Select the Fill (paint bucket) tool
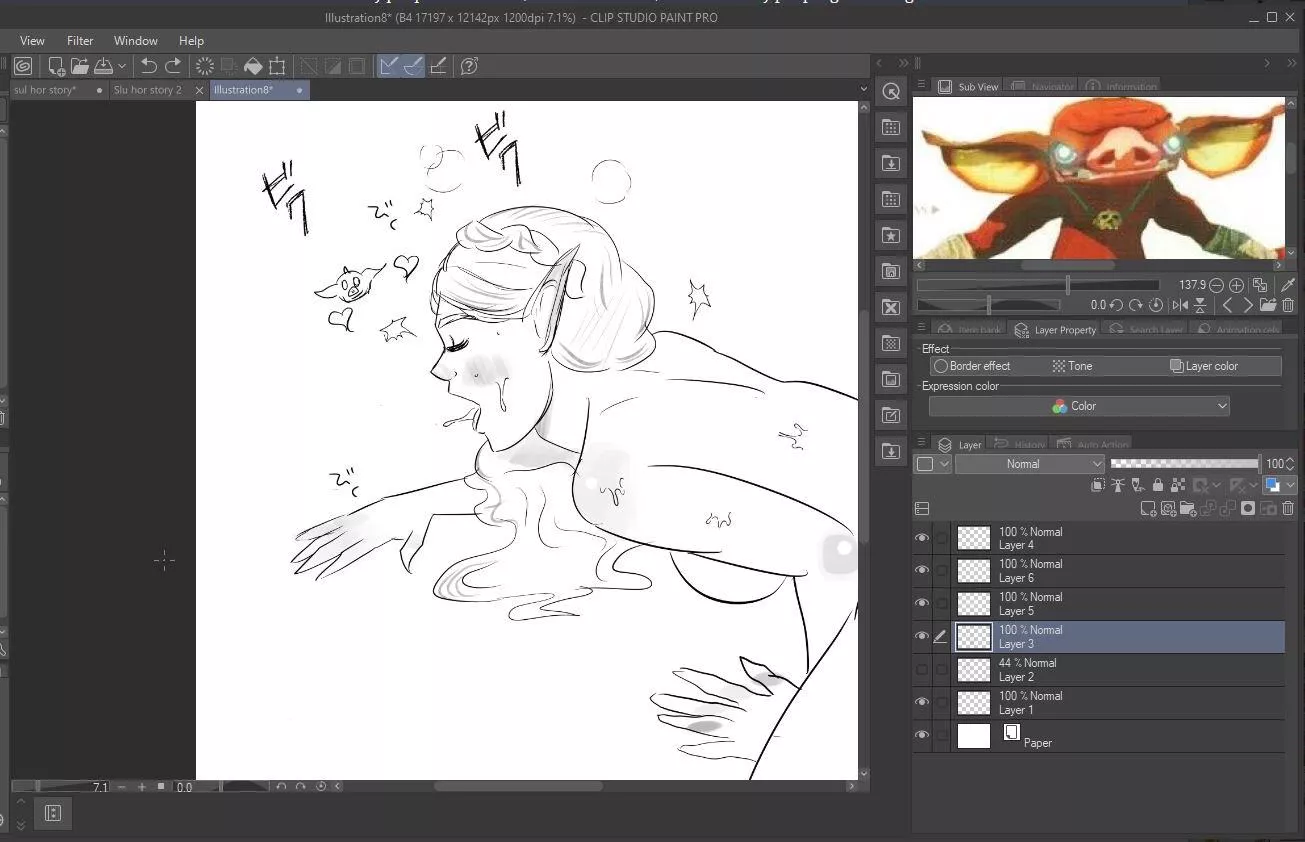The width and height of the screenshot is (1305, 842). click(x=253, y=65)
